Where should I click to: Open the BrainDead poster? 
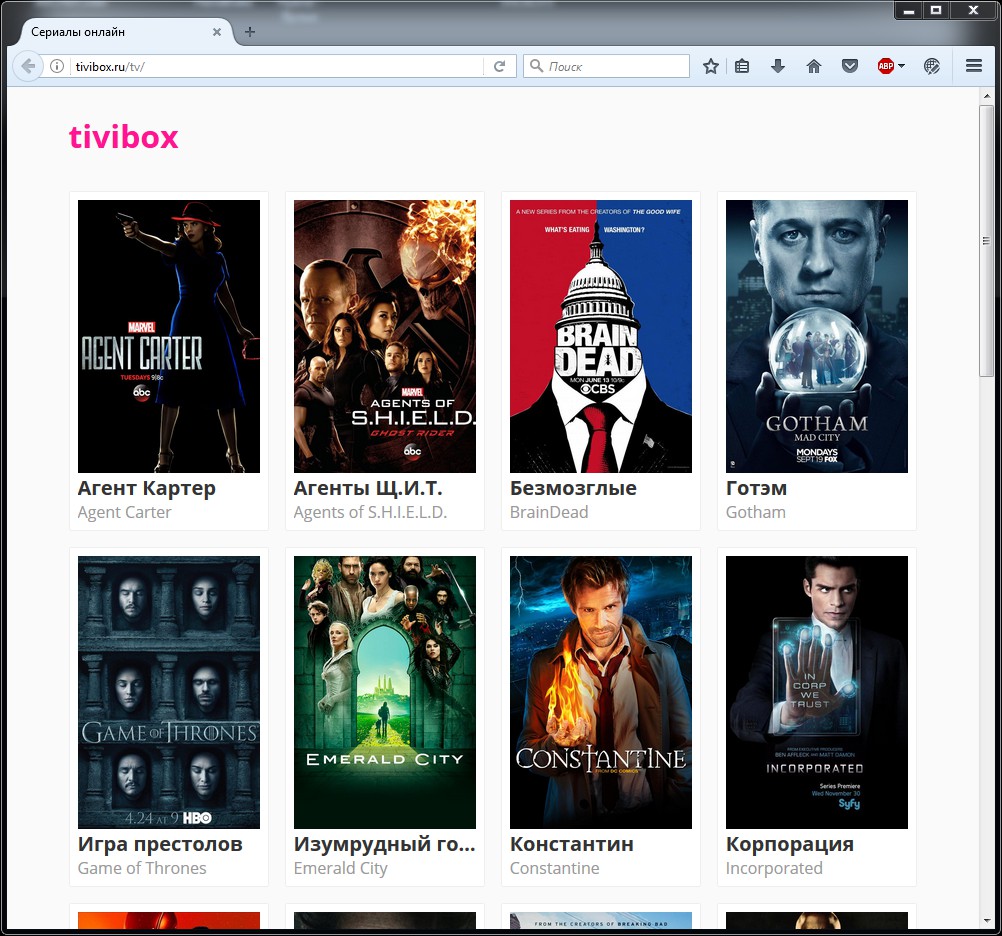point(601,336)
